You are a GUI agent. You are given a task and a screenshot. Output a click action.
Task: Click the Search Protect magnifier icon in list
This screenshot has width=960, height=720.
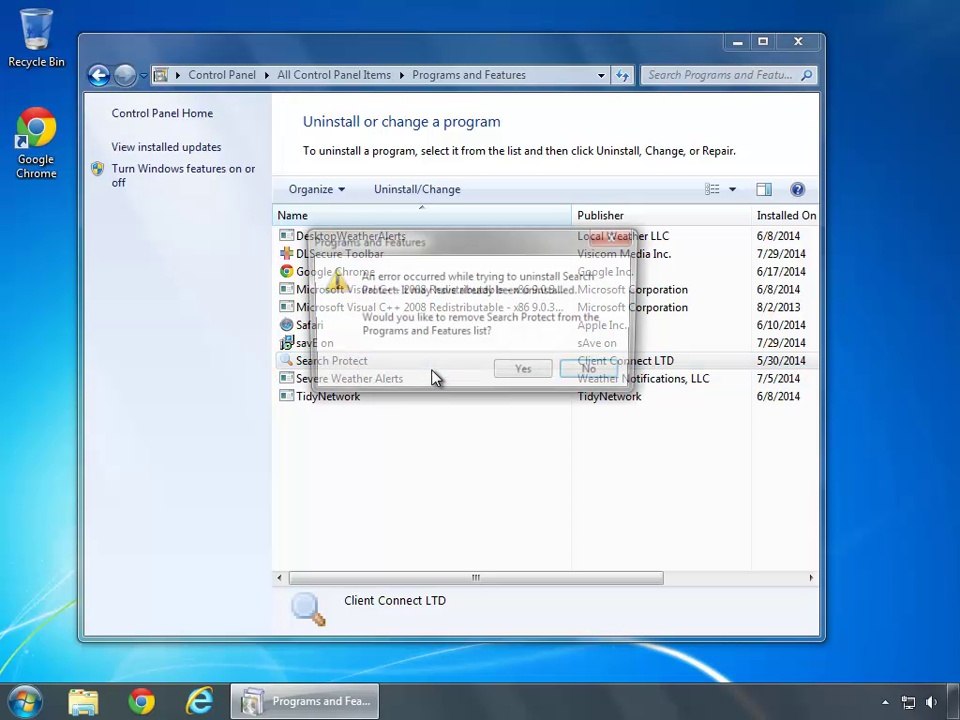pos(286,360)
